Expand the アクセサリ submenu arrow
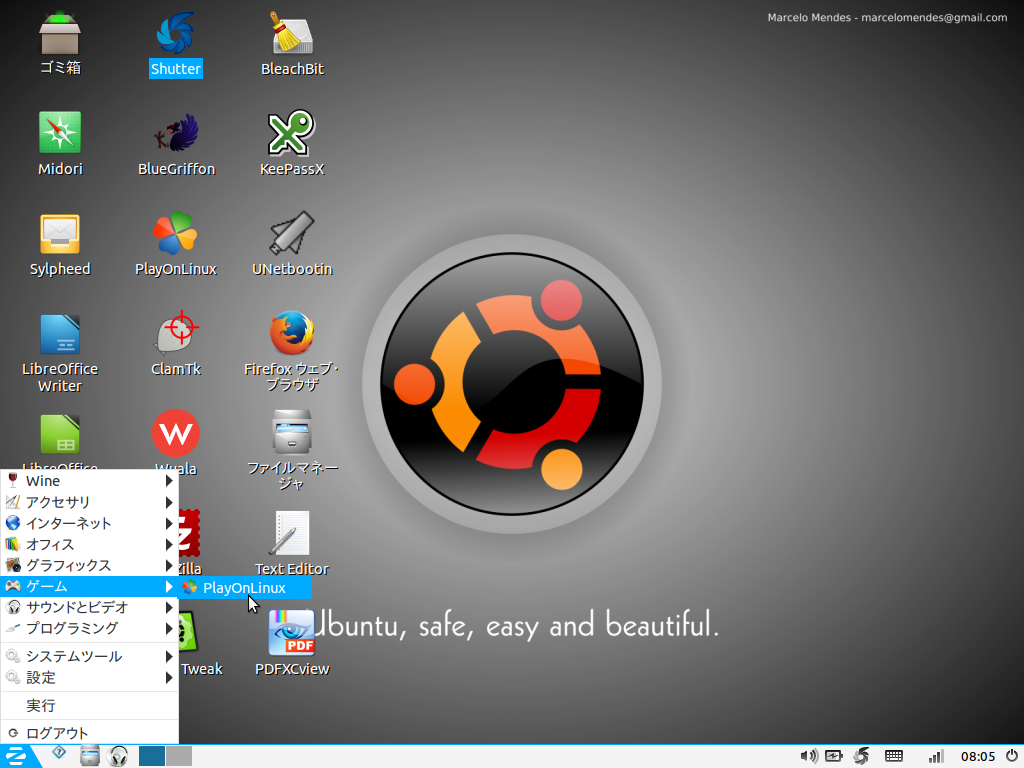This screenshot has height=768, width=1024. 168,502
